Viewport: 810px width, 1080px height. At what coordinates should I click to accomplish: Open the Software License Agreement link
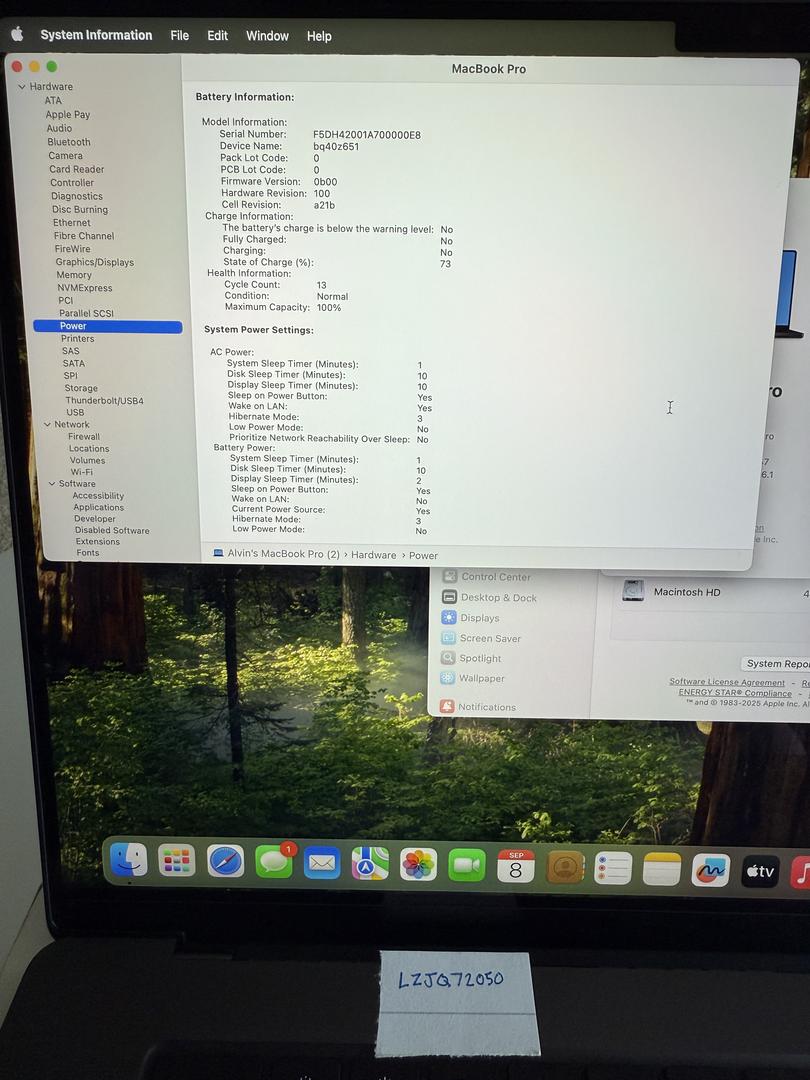point(727,682)
